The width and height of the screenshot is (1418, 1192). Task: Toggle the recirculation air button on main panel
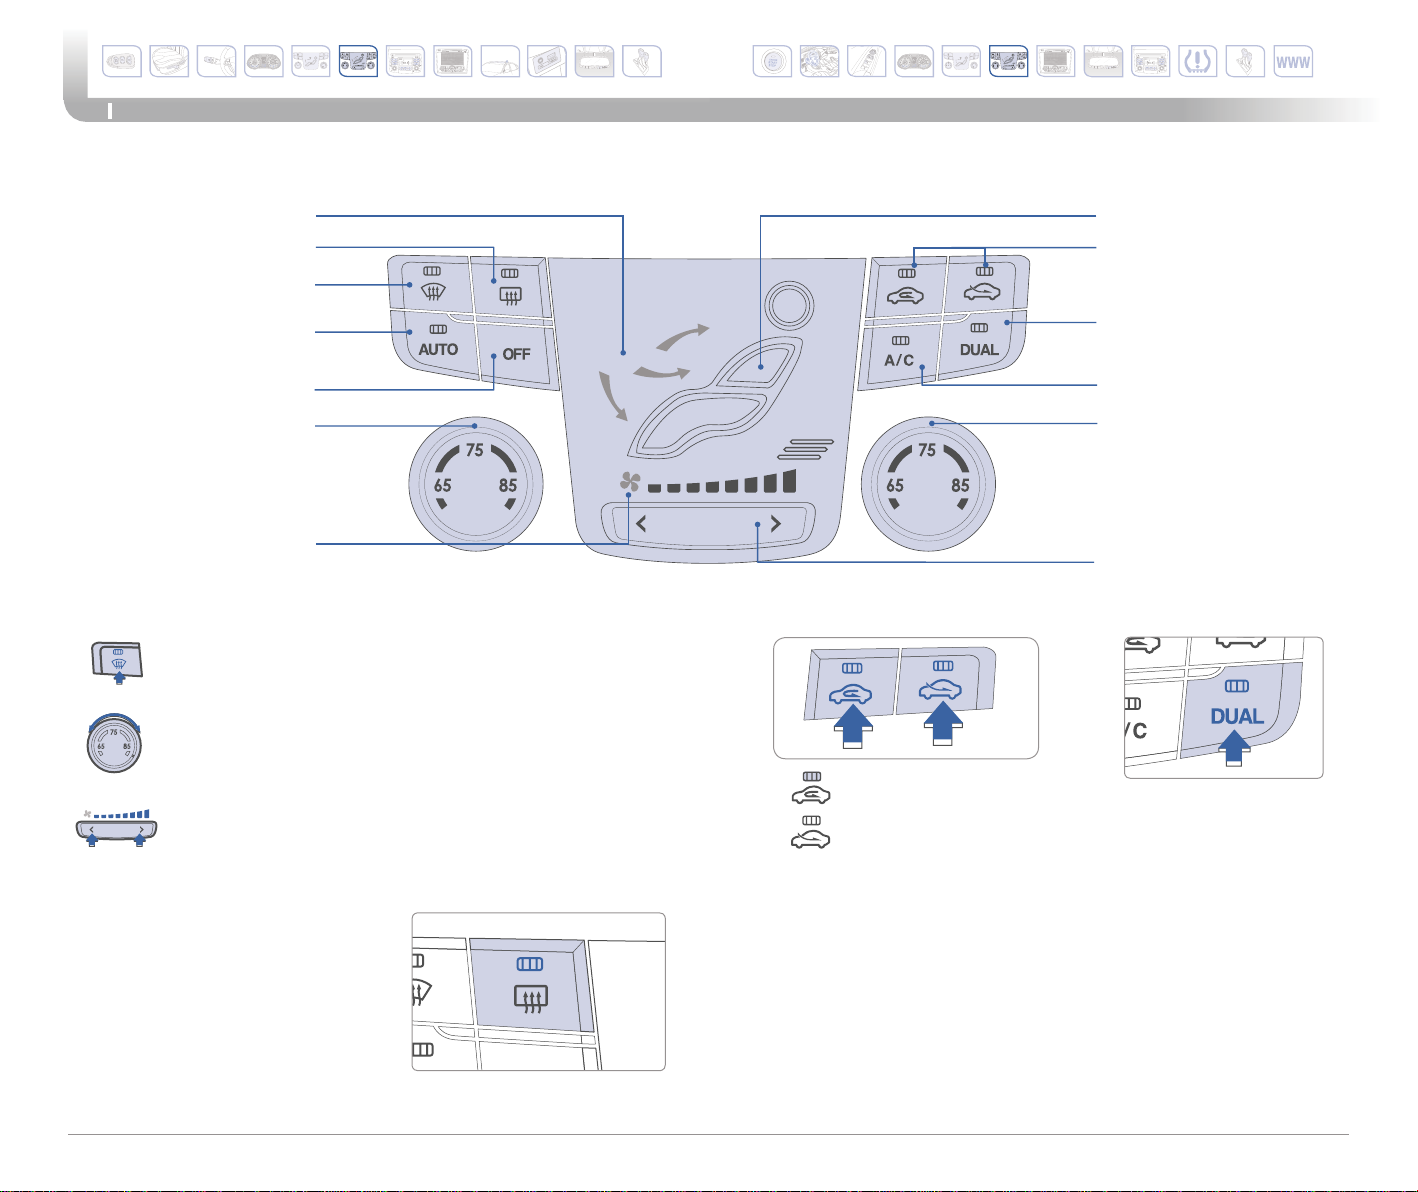pos(905,287)
